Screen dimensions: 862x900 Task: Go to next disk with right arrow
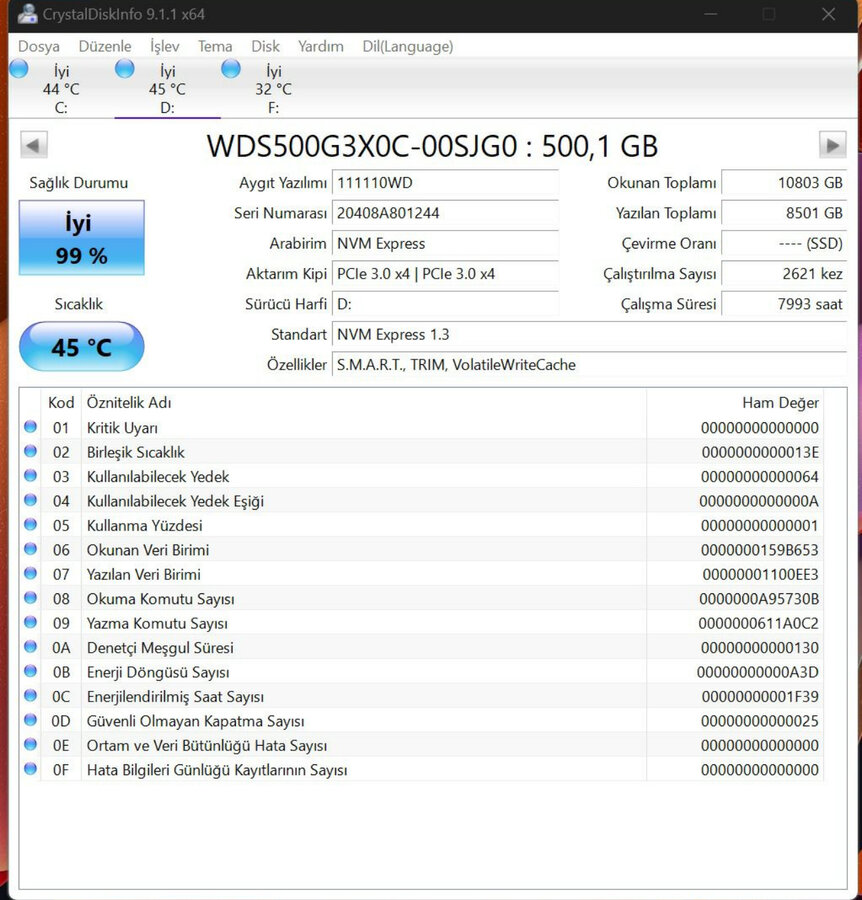pyautogui.click(x=832, y=145)
